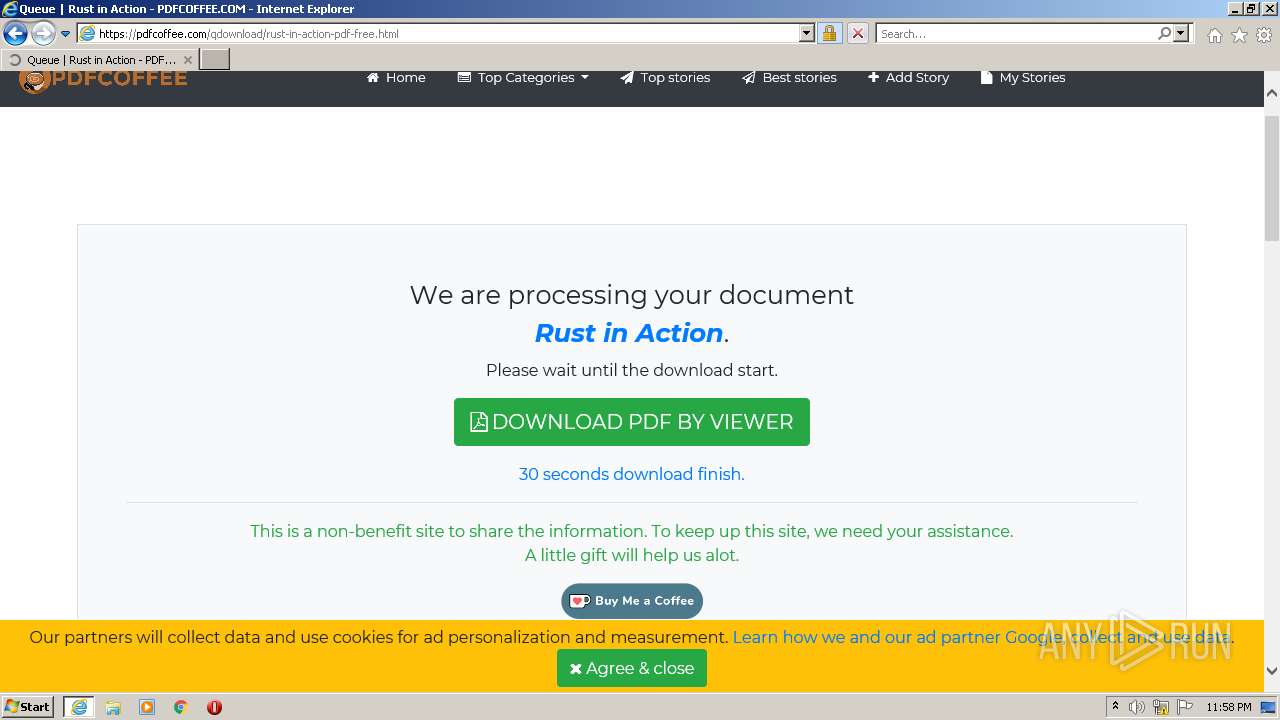Screen dimensions: 1280x720
Task: Click the browser Search box
Action: (x=1016, y=33)
